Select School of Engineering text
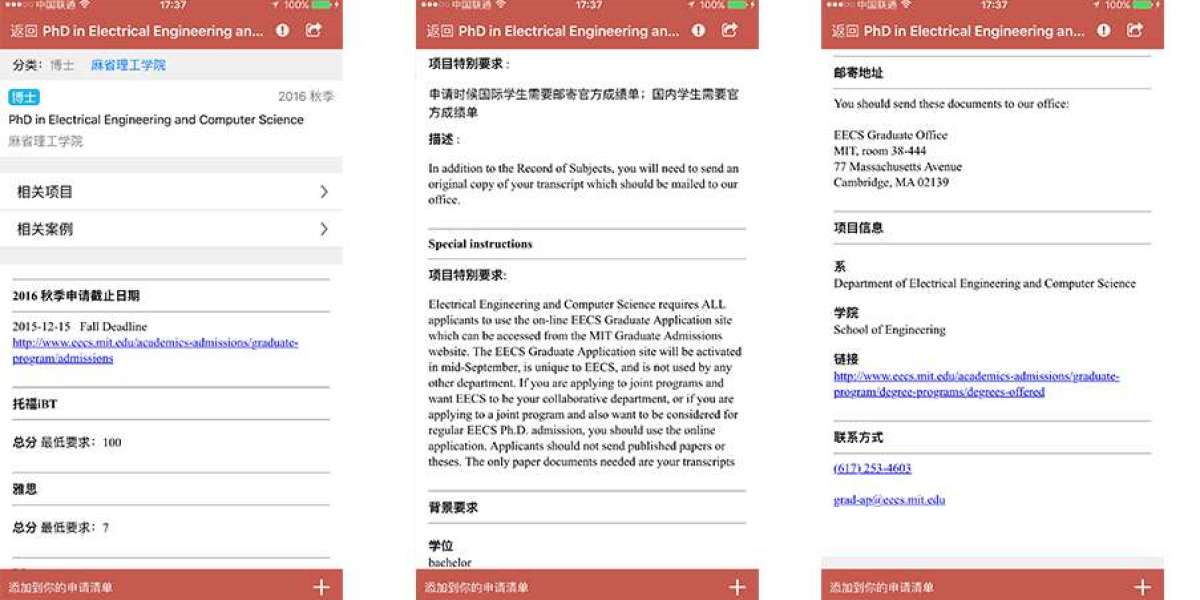 coord(889,330)
